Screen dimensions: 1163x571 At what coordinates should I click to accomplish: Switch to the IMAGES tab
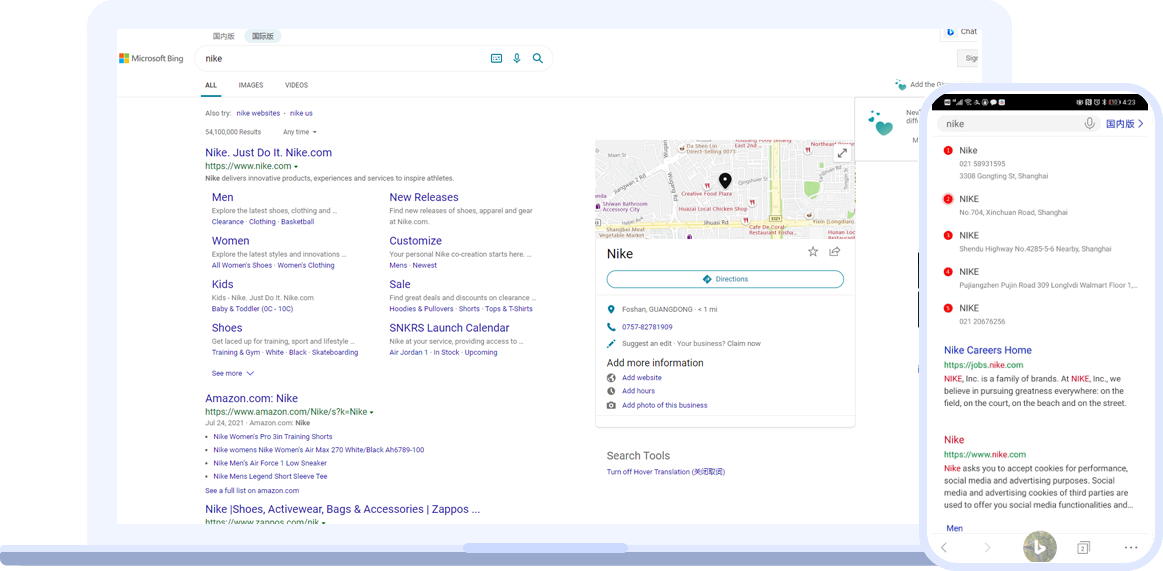coord(251,86)
